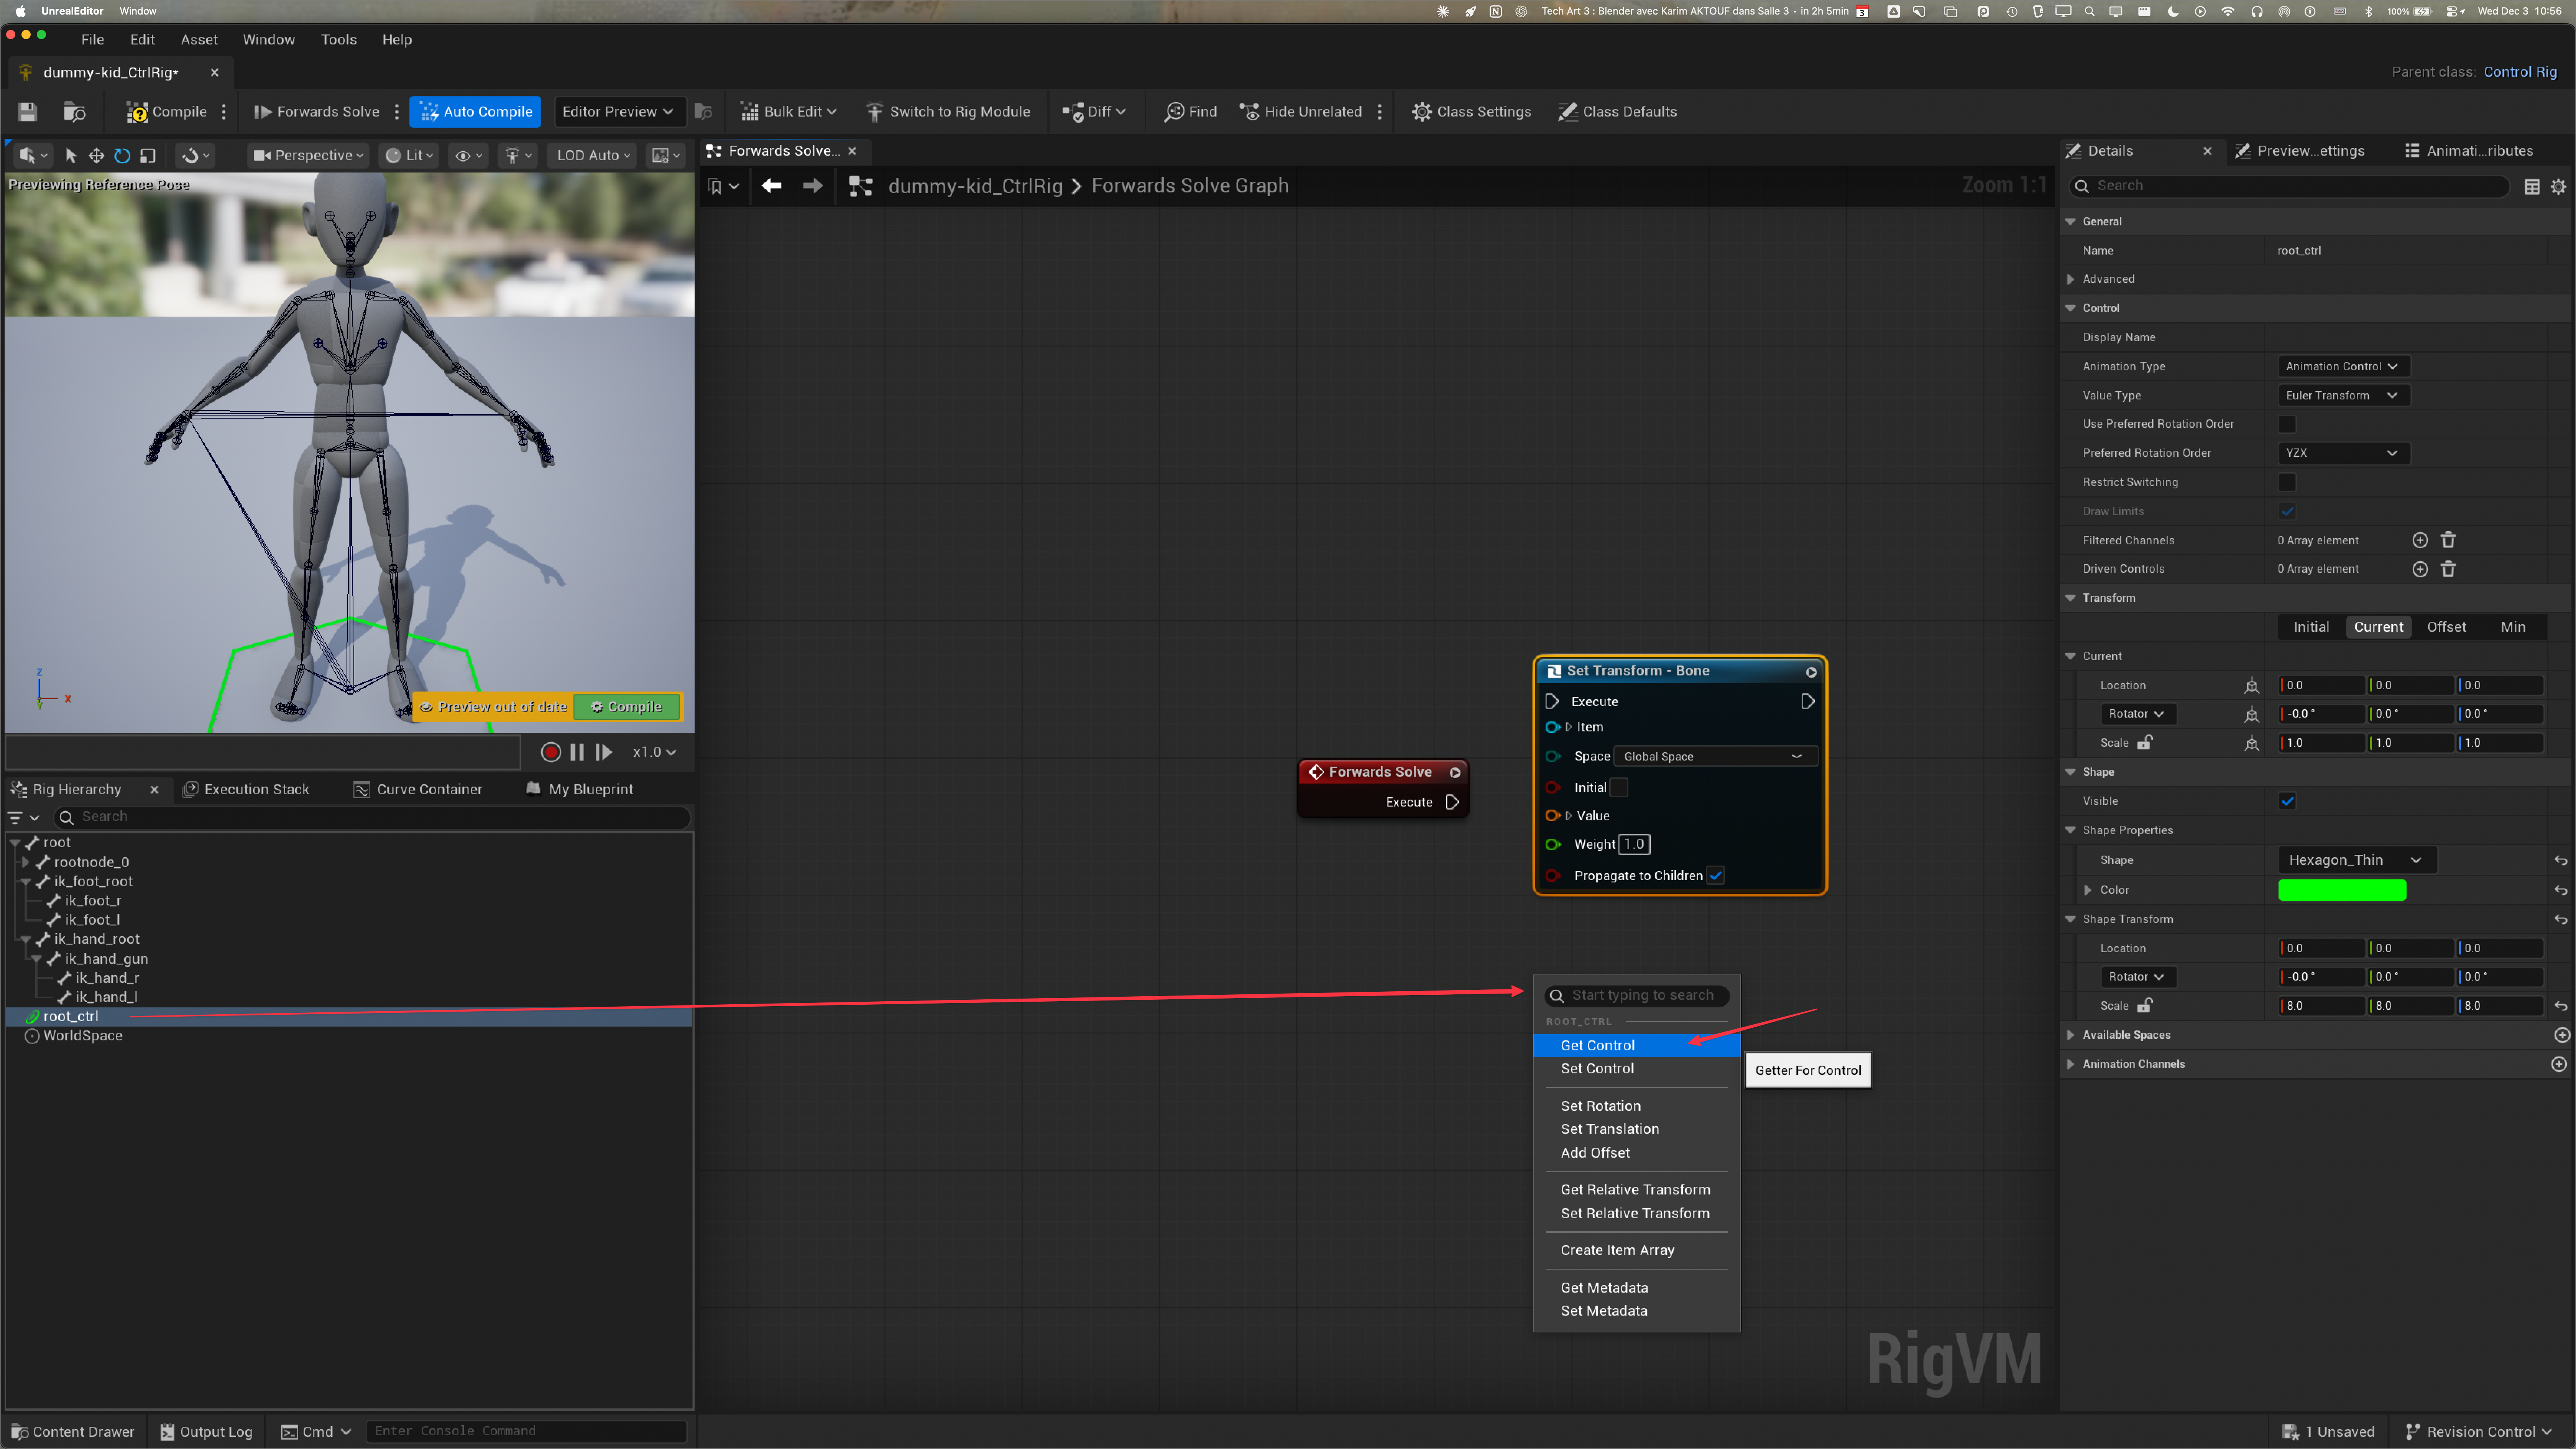Image resolution: width=2576 pixels, height=1449 pixels.
Task: Open Class Defaults
Action: [1618, 112]
